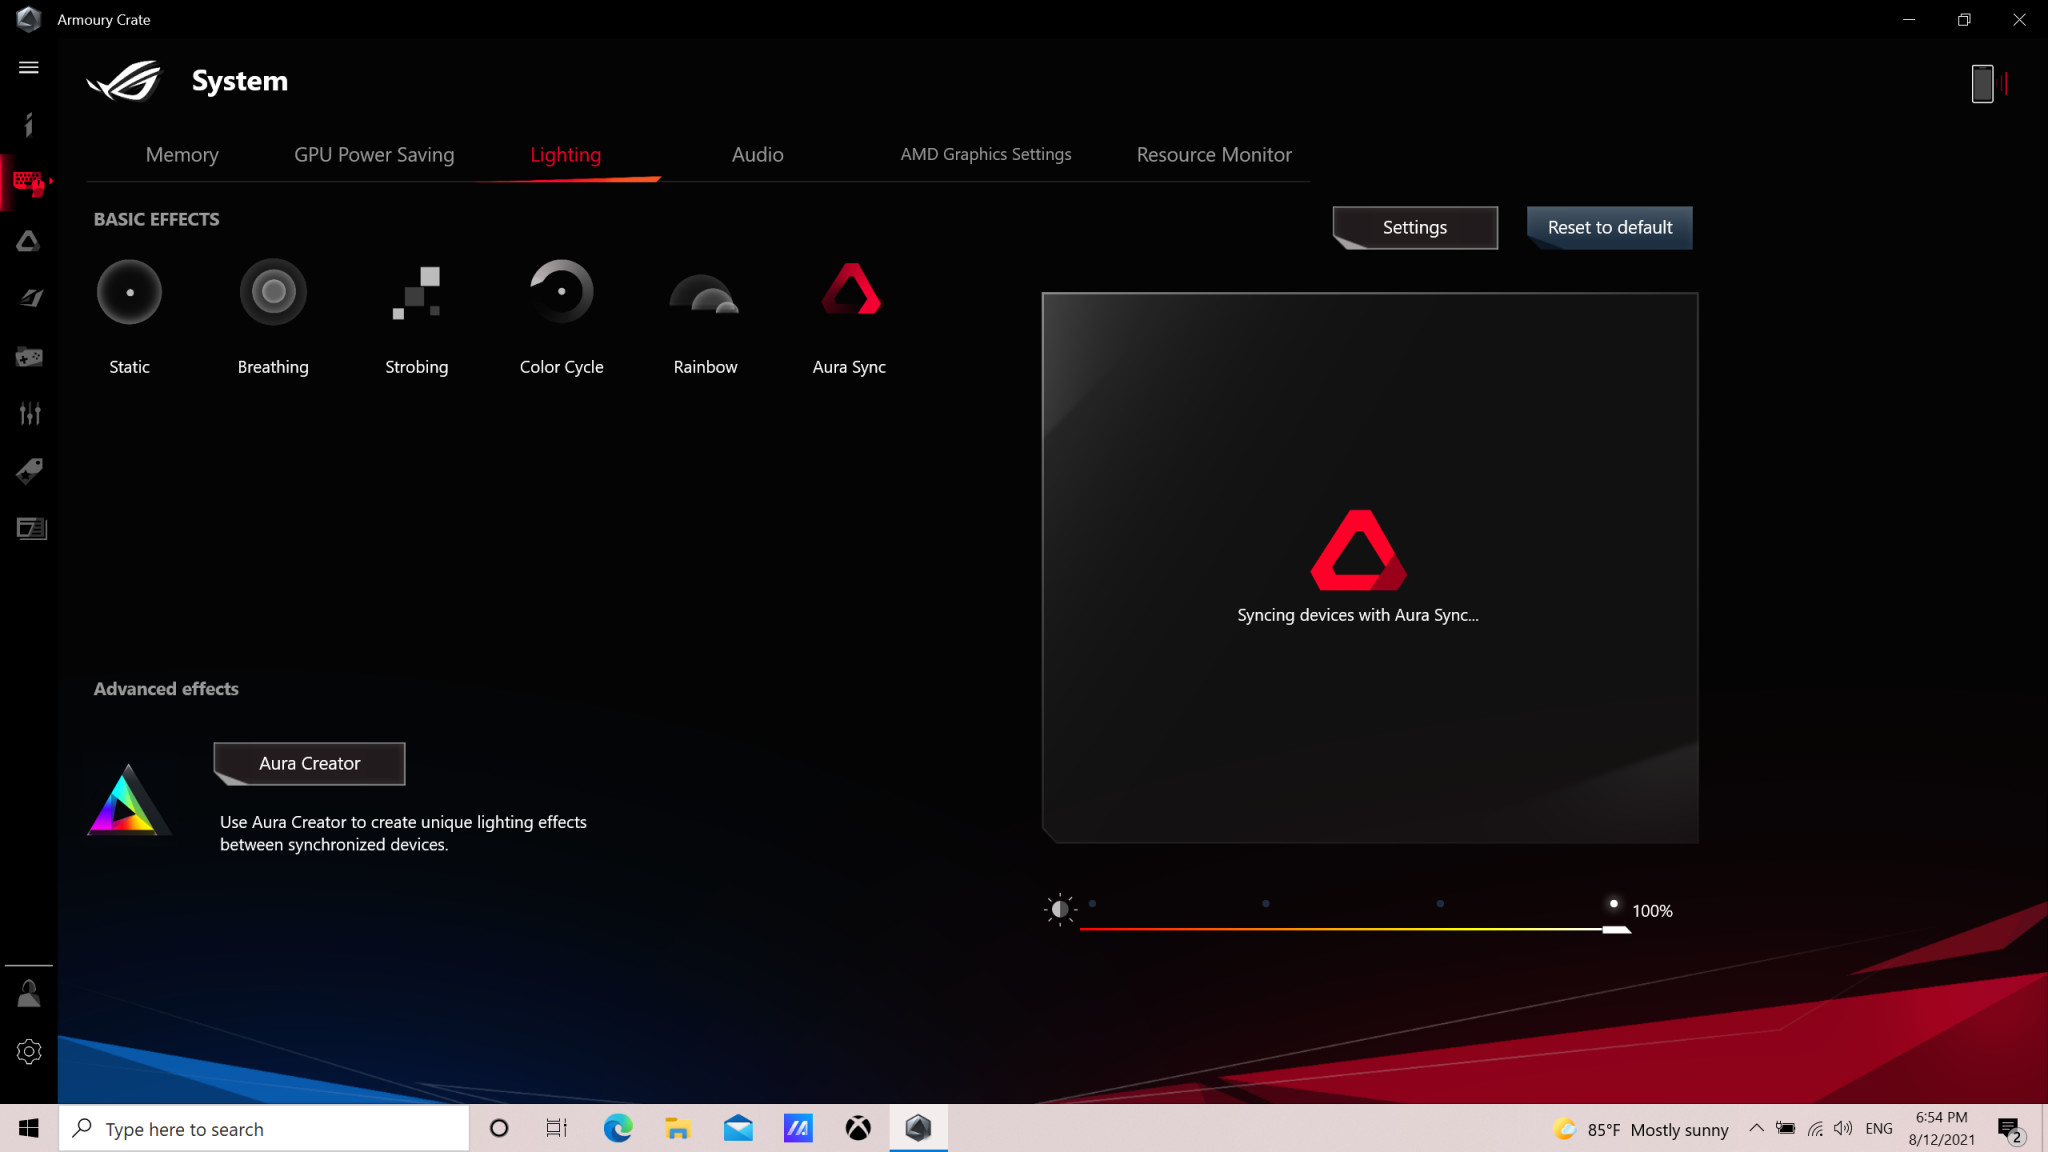
Task: Open File Explorer from taskbar
Action: (678, 1129)
